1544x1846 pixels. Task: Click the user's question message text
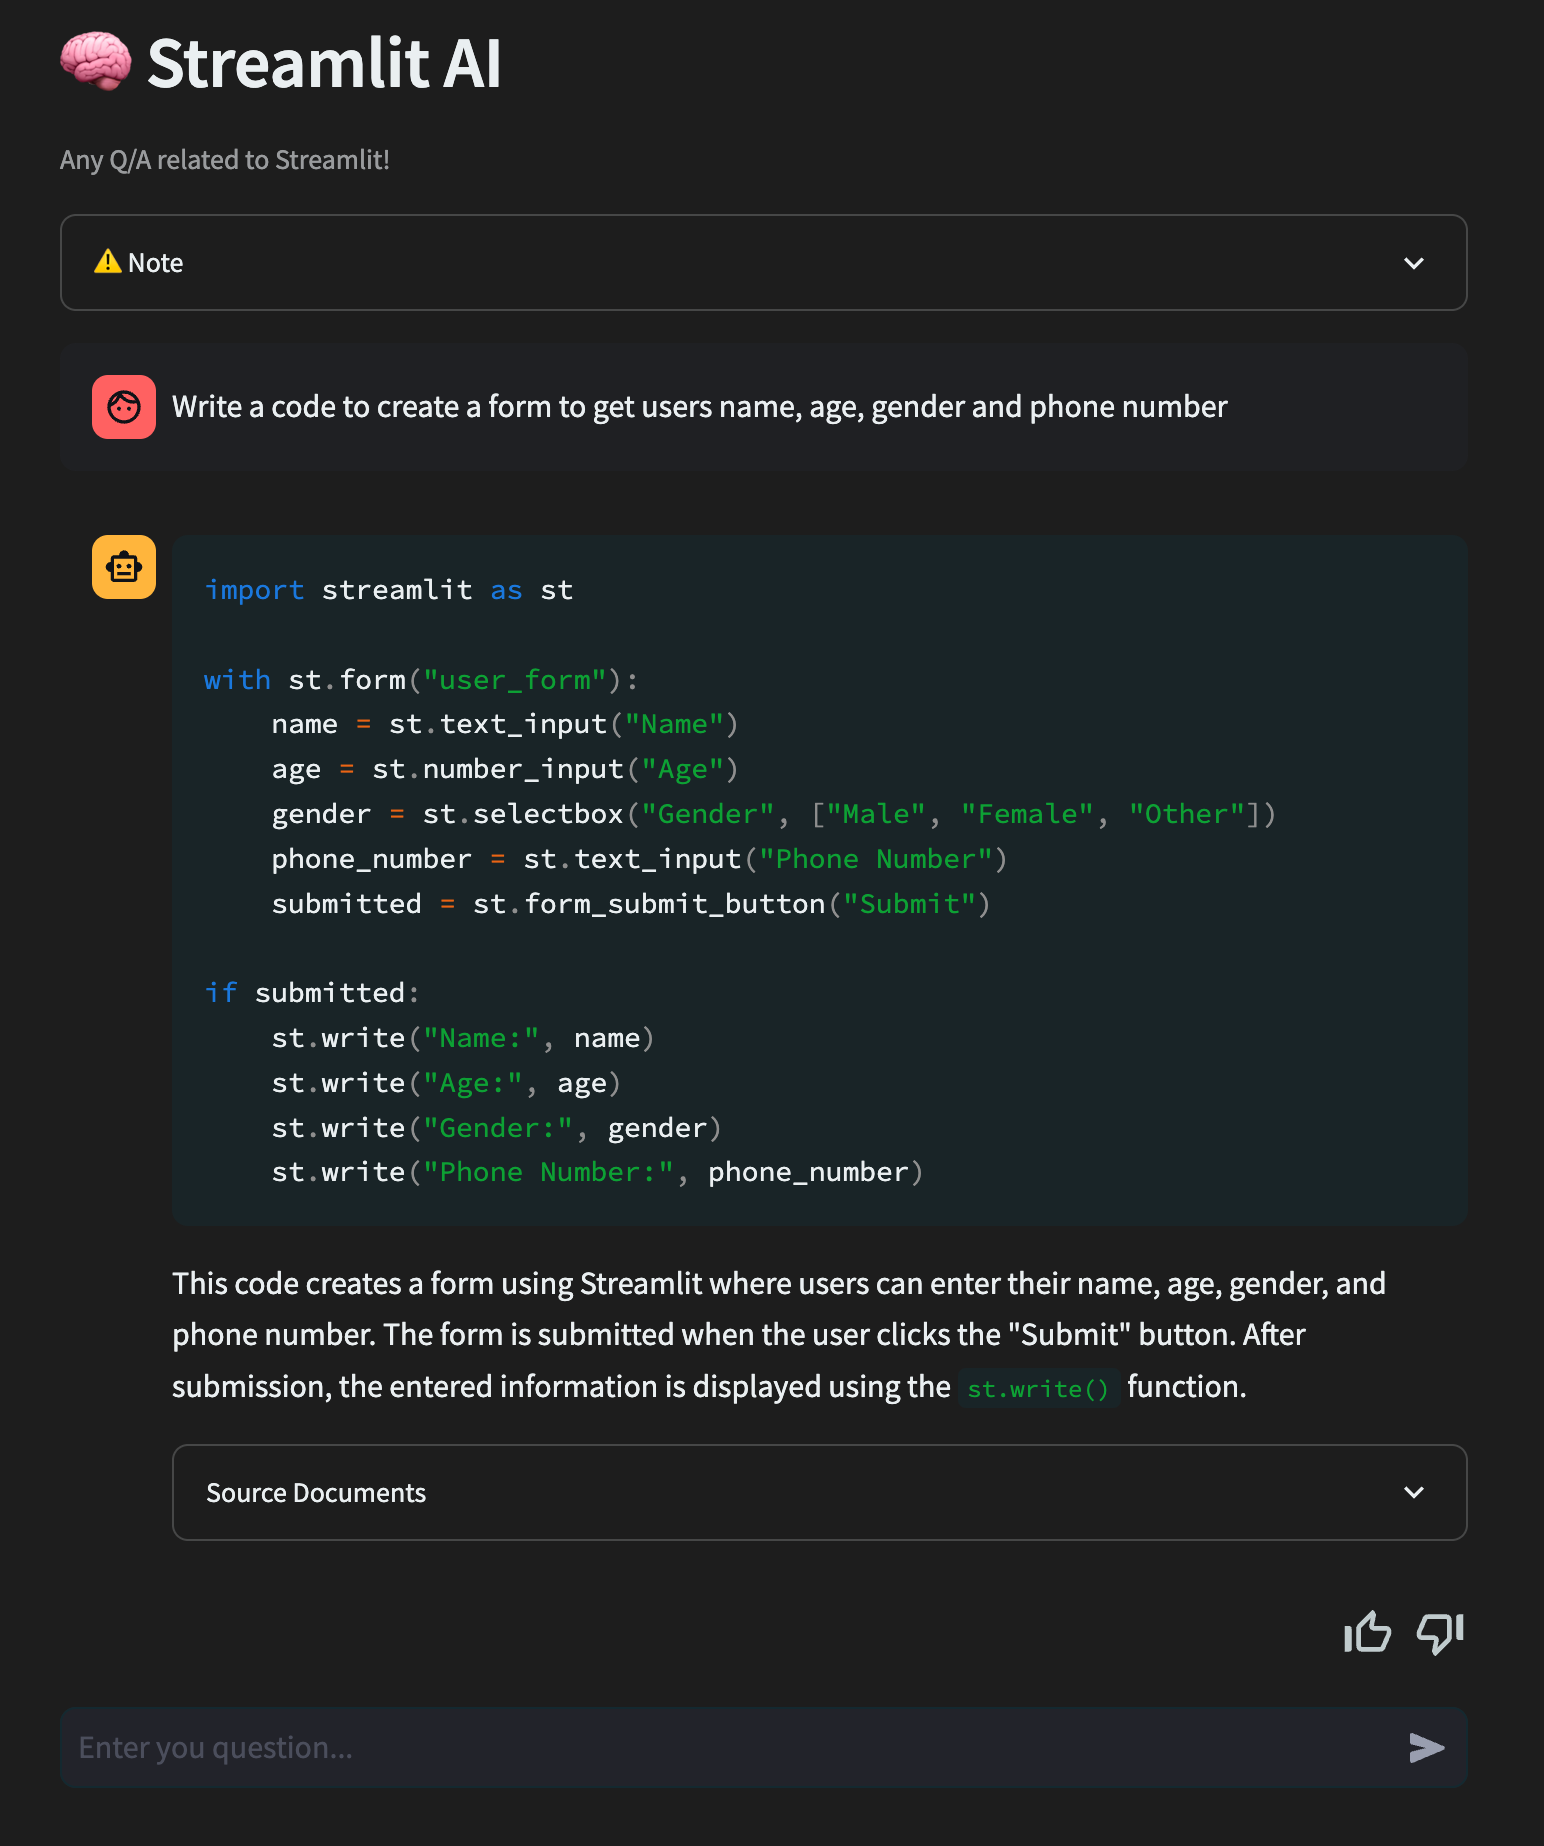point(700,407)
